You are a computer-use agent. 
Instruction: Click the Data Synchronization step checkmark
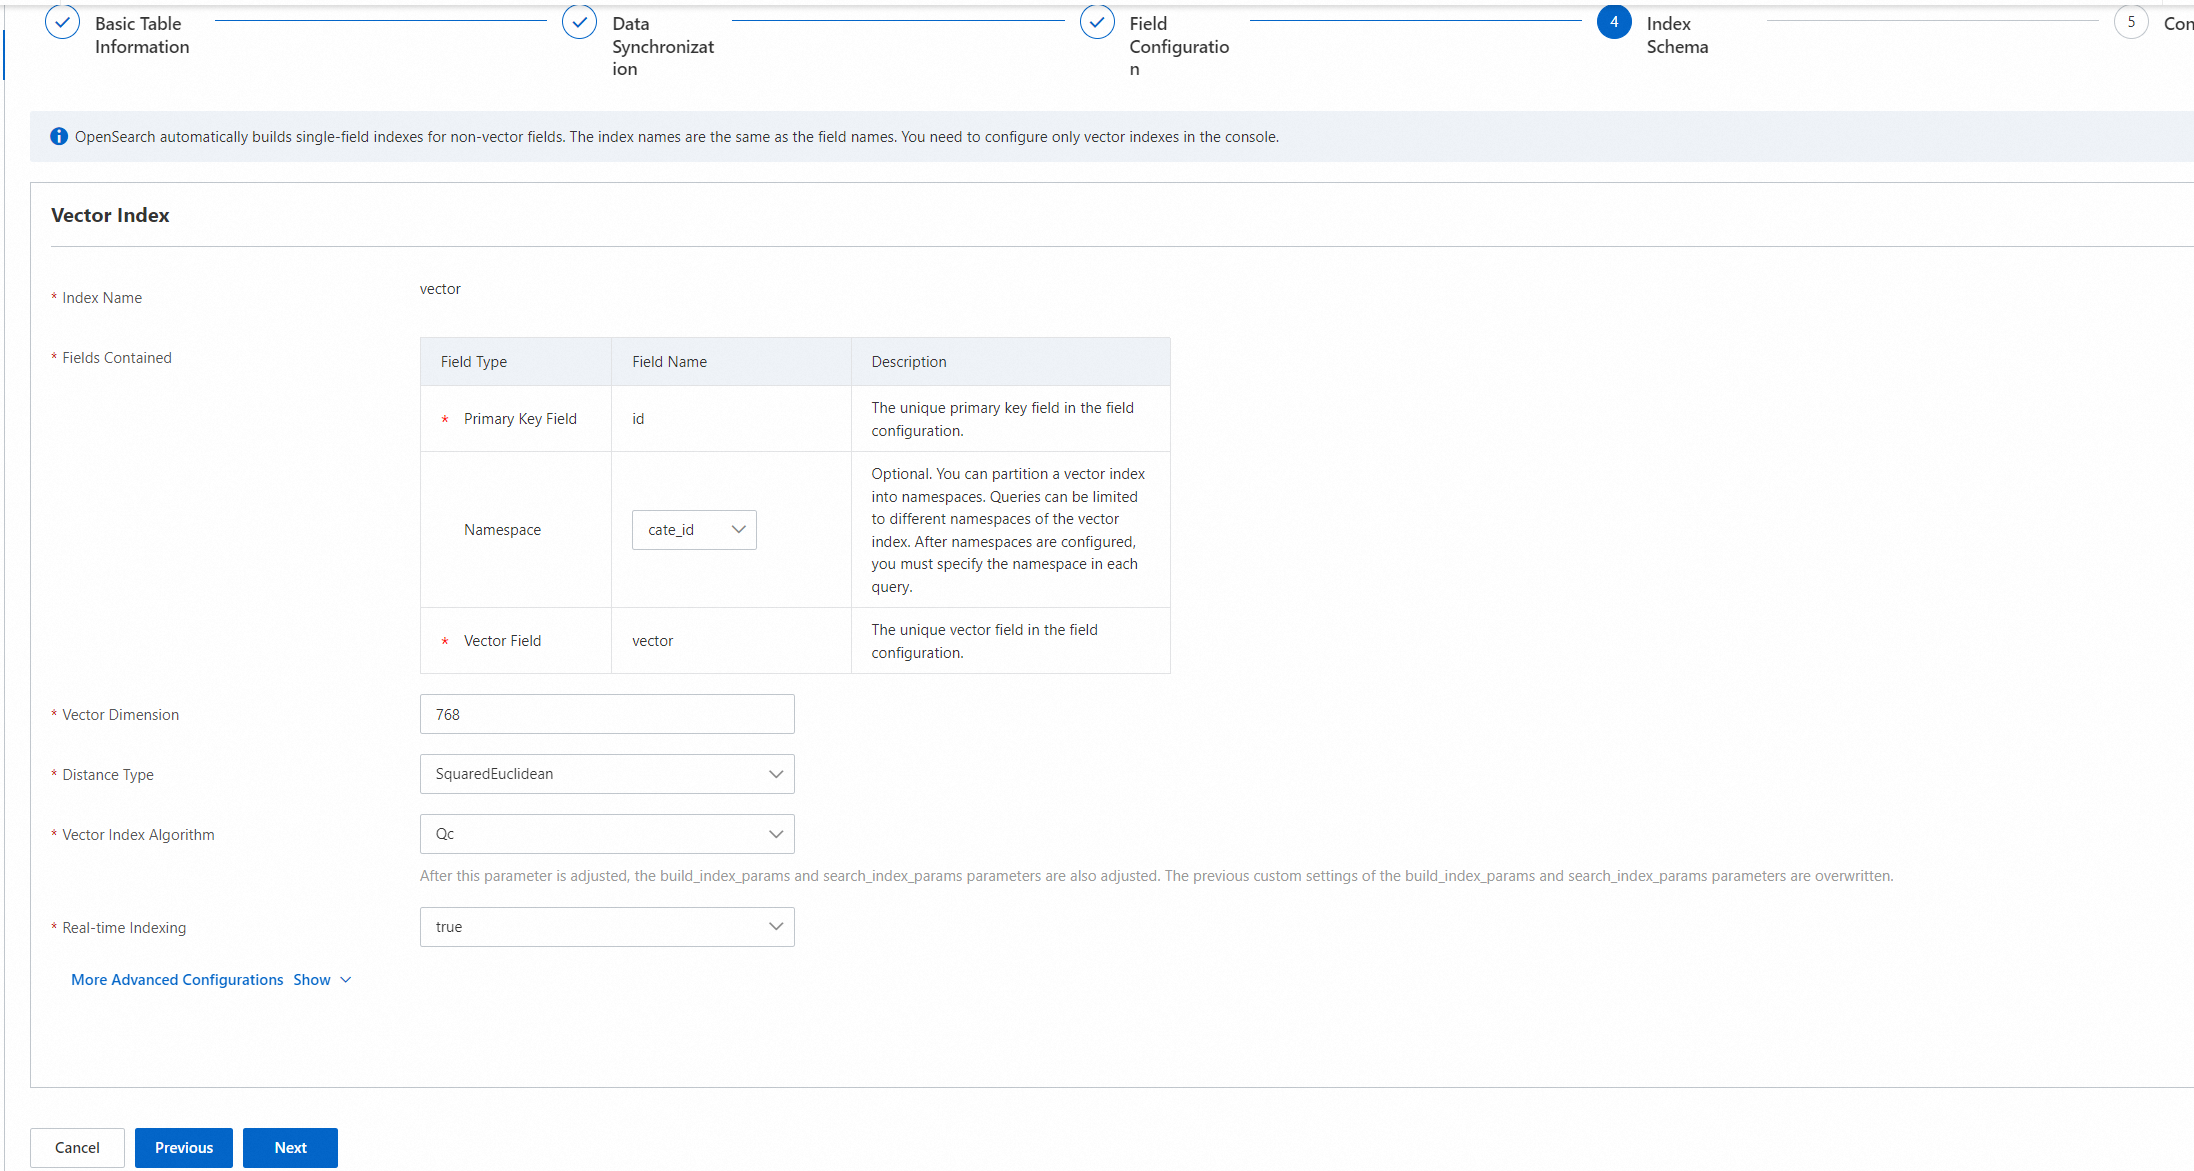579,22
